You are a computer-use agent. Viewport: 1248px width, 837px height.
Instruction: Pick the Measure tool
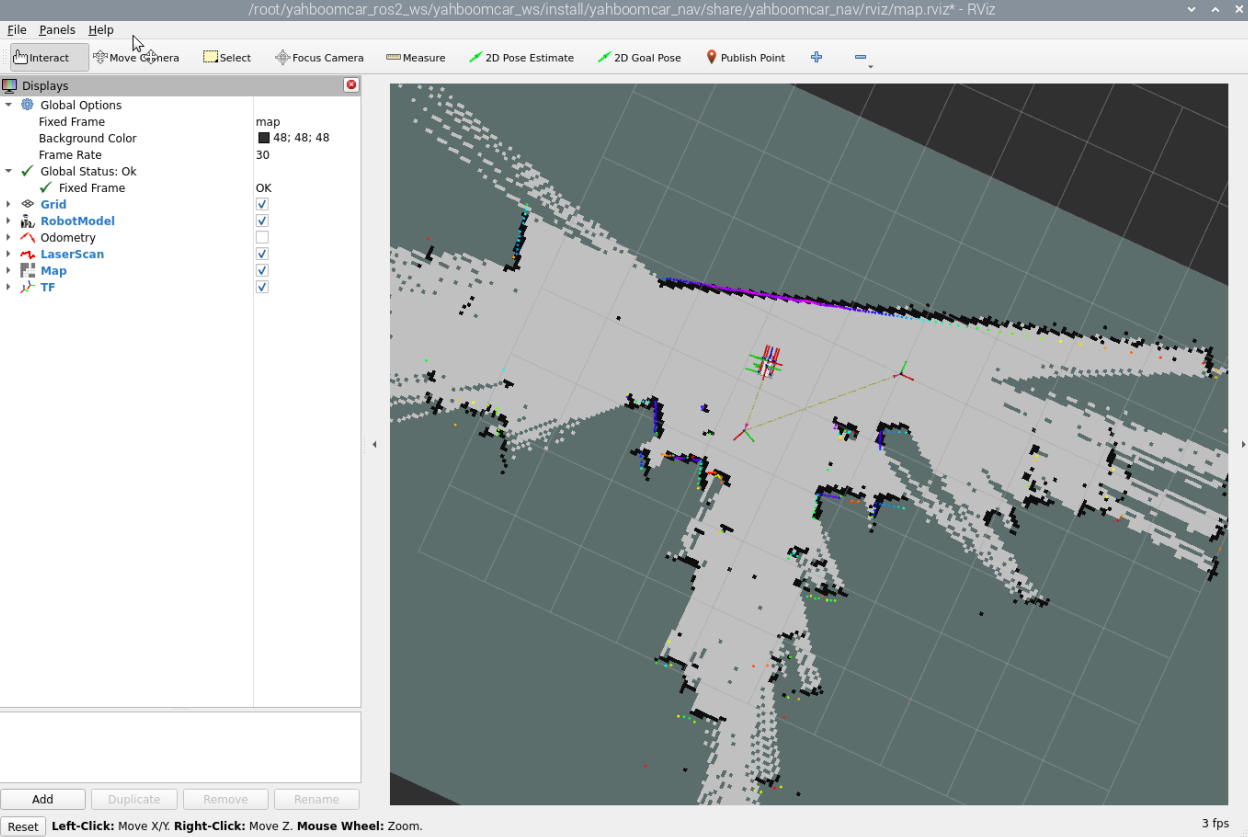tap(415, 58)
